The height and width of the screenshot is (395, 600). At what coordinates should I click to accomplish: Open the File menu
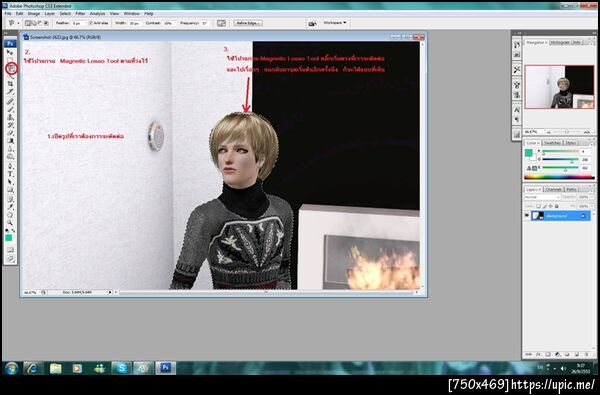8,13
